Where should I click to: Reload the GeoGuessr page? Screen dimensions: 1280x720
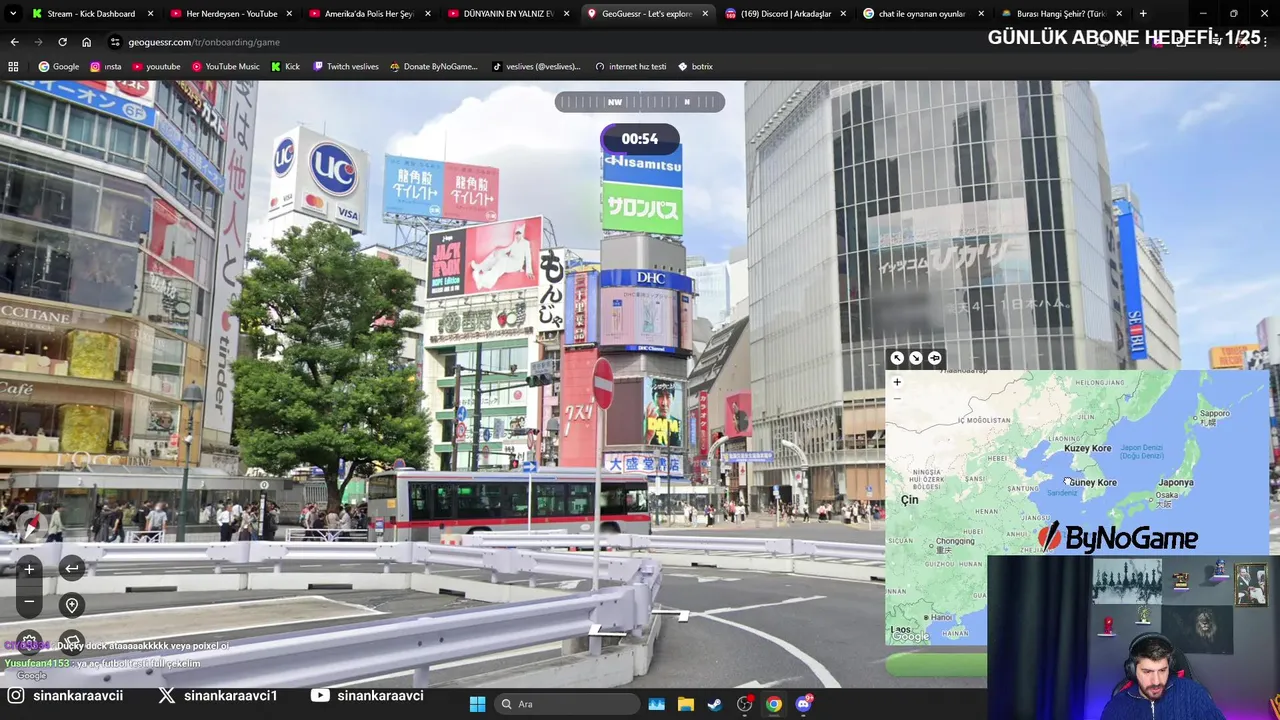click(x=62, y=42)
